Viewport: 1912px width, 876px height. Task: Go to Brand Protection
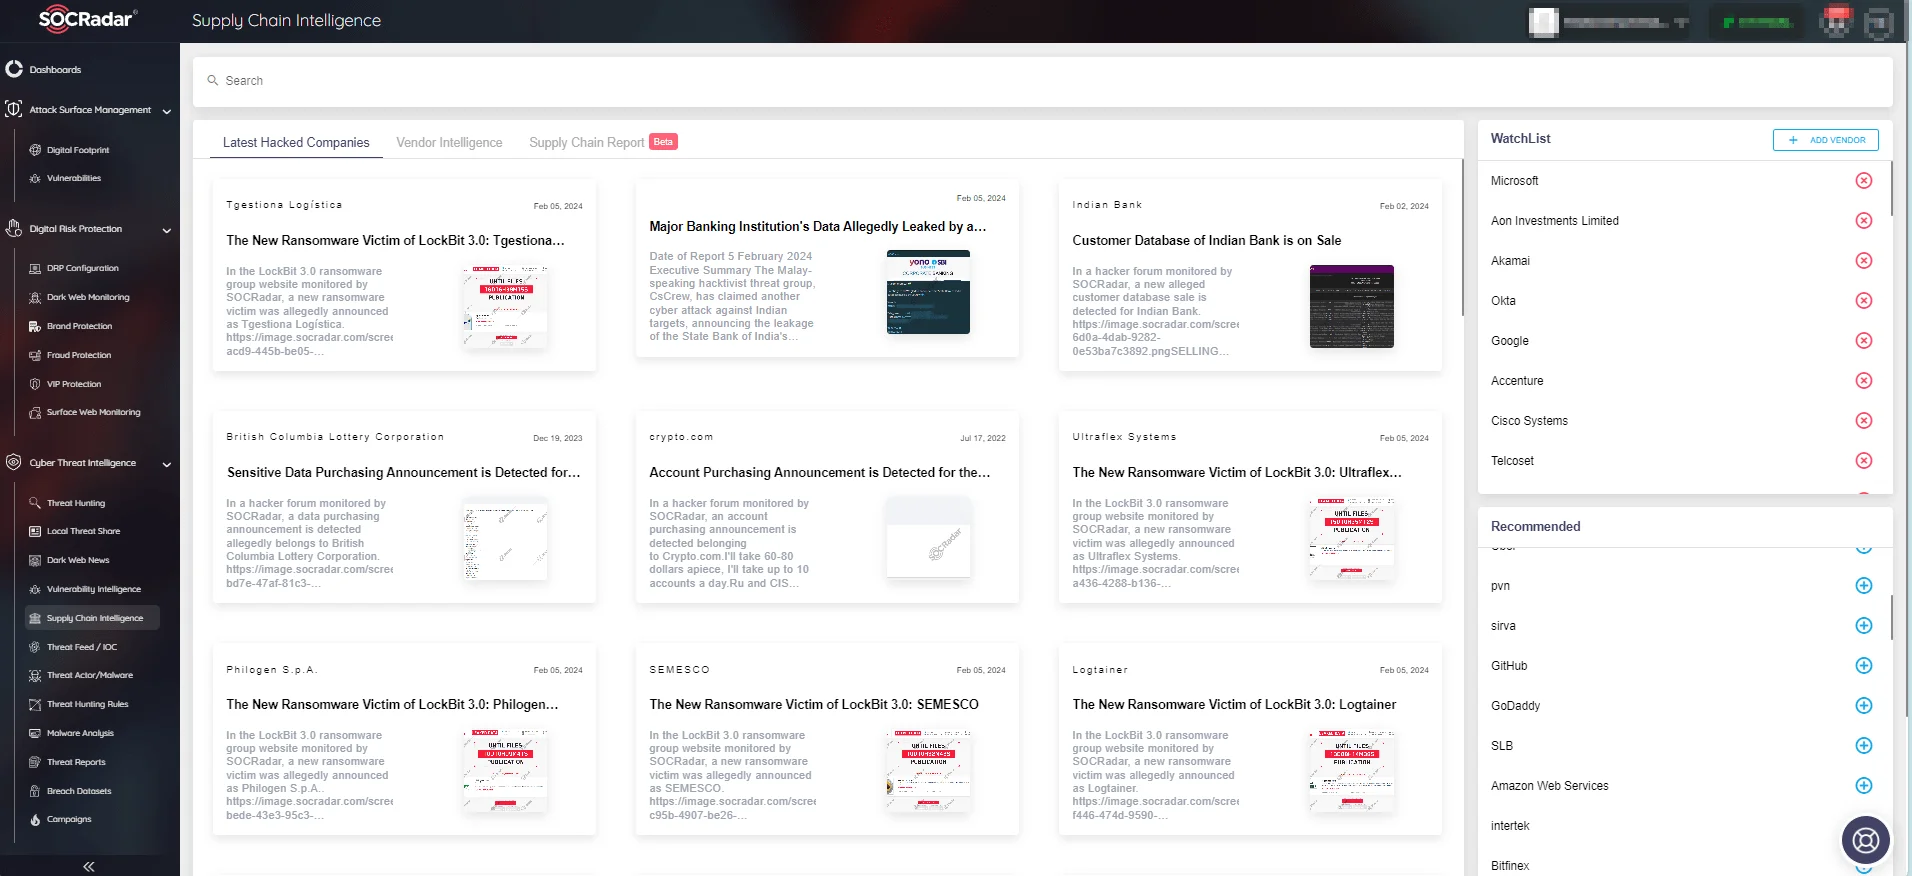click(80, 326)
